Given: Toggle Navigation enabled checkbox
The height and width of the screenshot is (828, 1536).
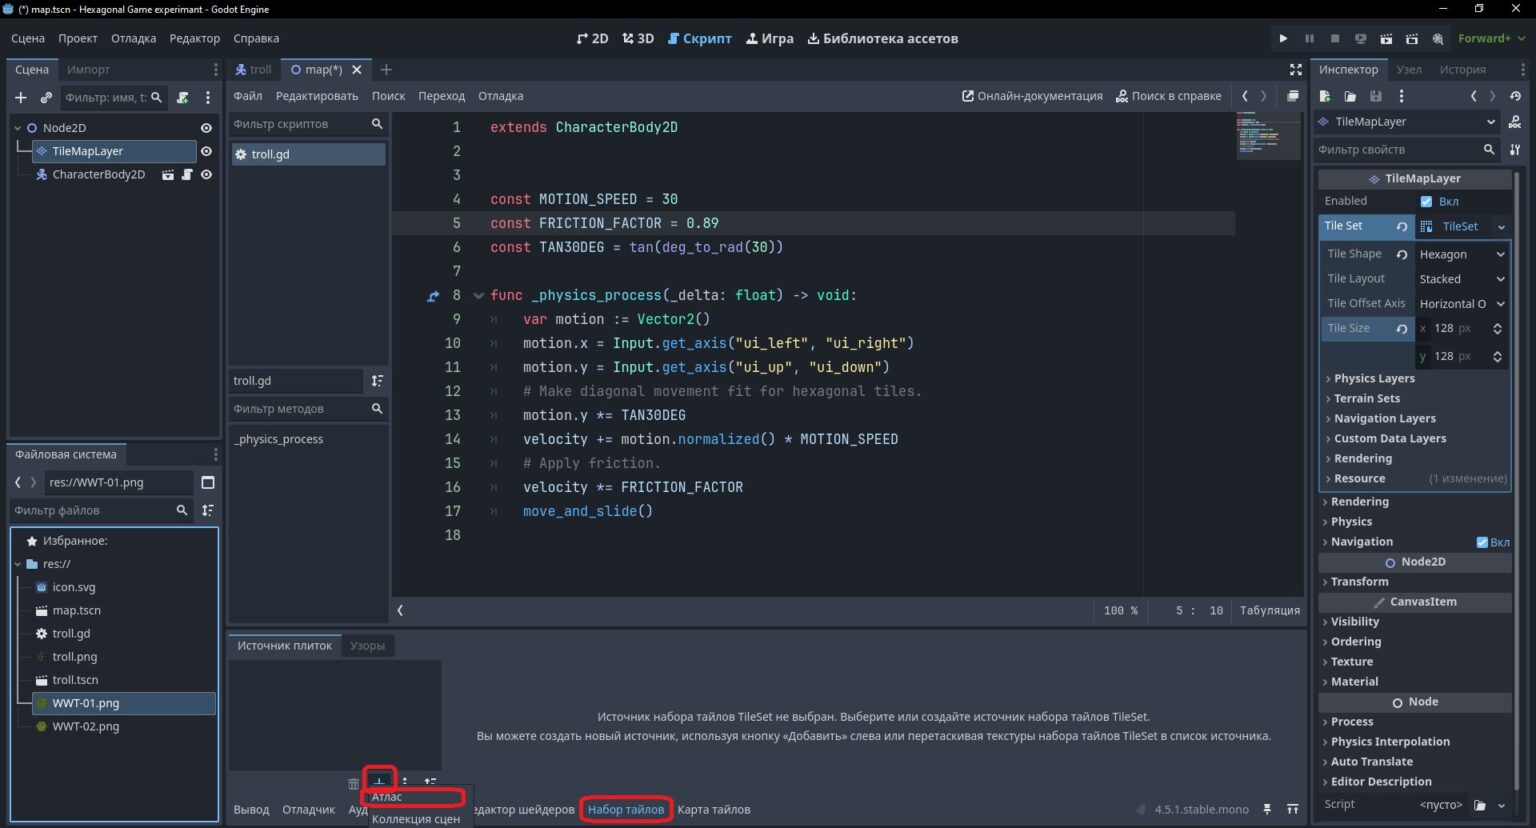Looking at the screenshot, I should click(1483, 542).
